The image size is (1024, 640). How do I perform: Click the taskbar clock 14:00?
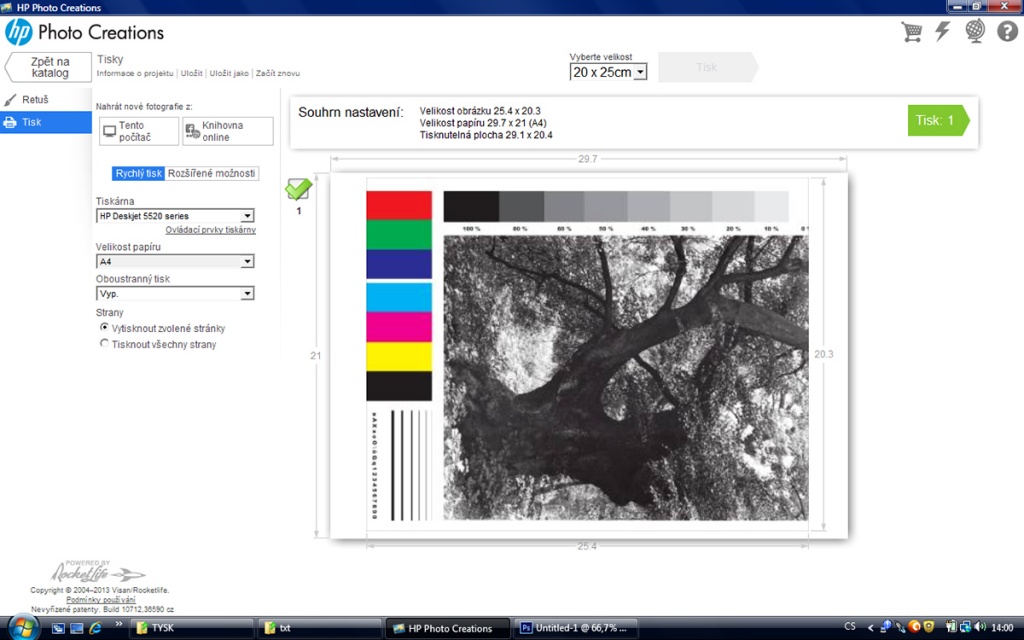pos(1002,628)
